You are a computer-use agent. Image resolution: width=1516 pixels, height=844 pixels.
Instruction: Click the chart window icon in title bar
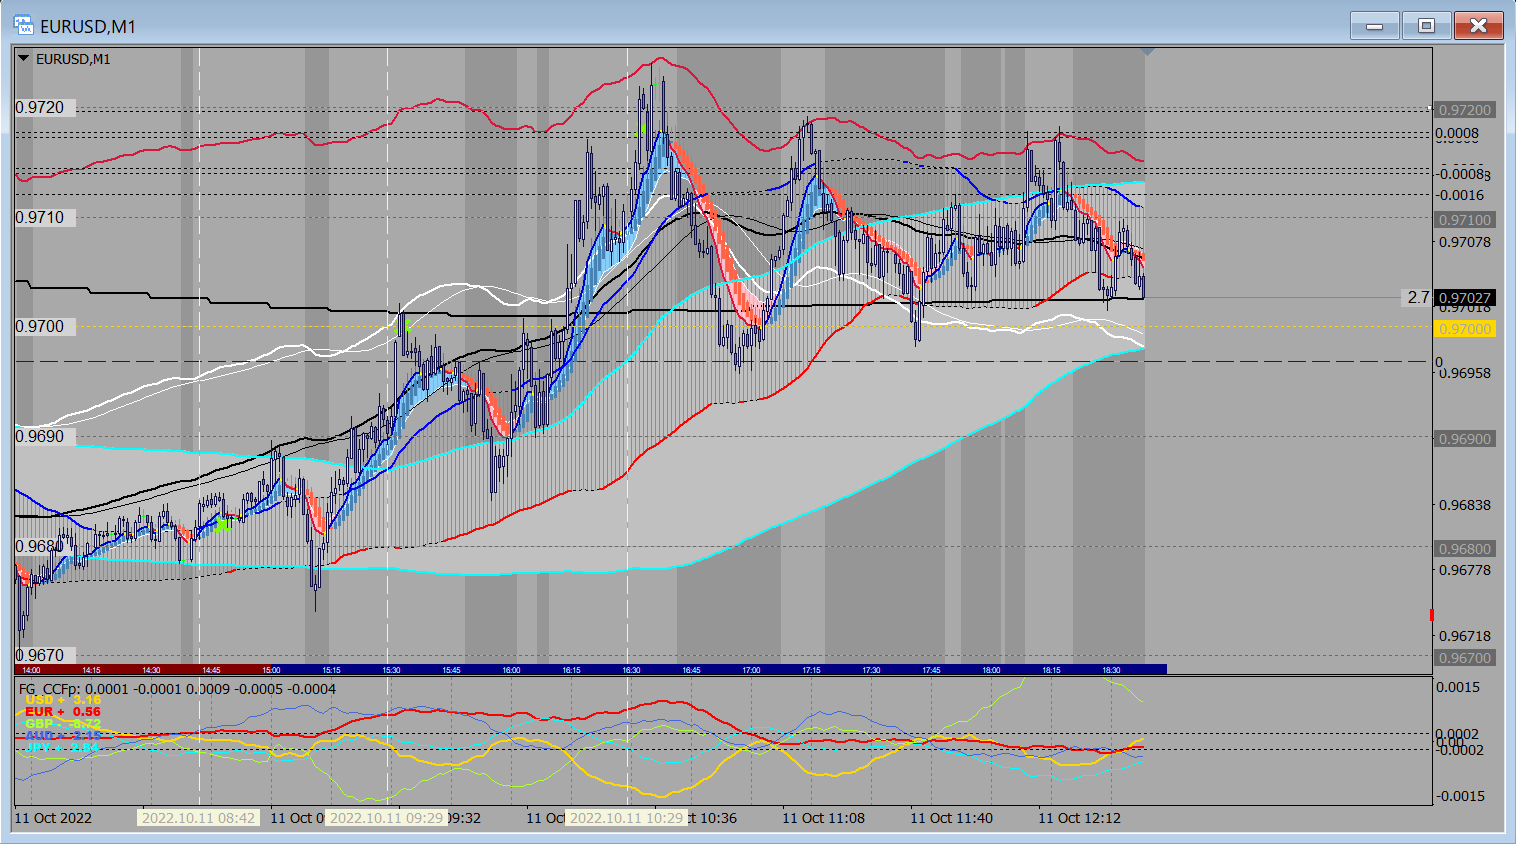pyautogui.click(x=23, y=25)
